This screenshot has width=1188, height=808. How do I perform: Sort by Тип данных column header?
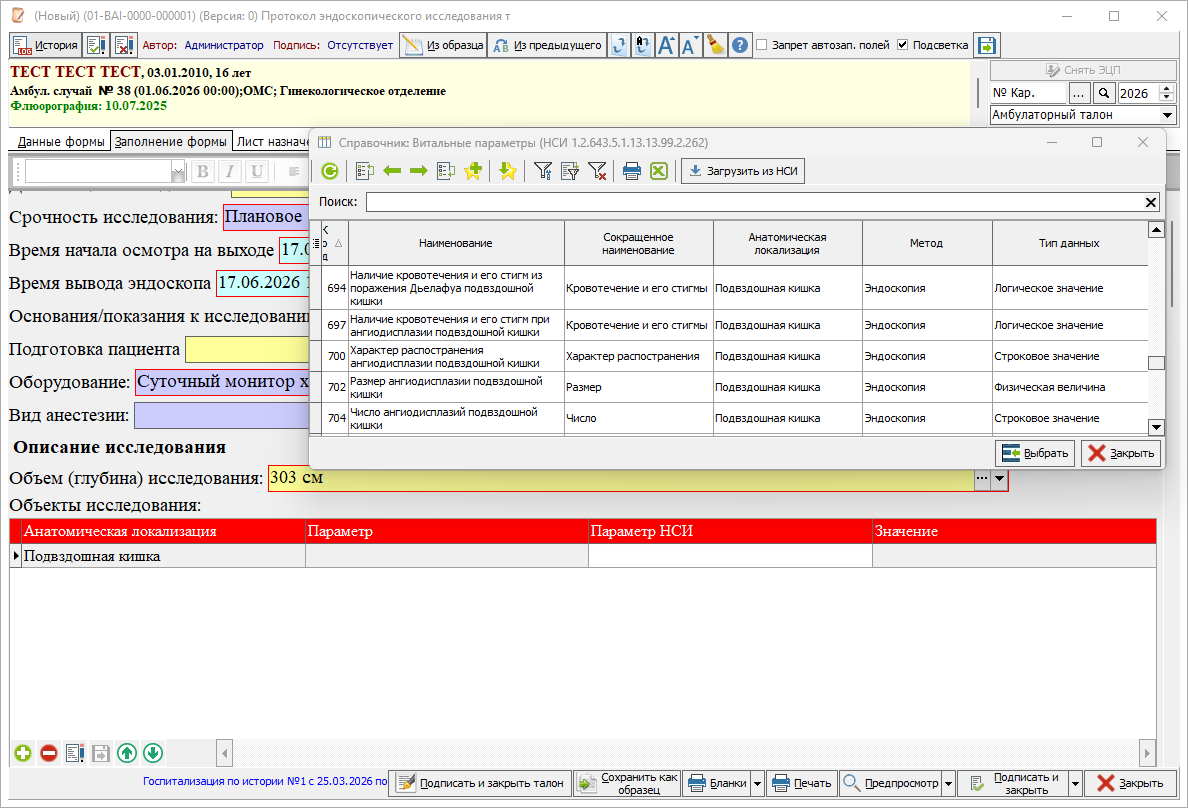(x=1069, y=243)
